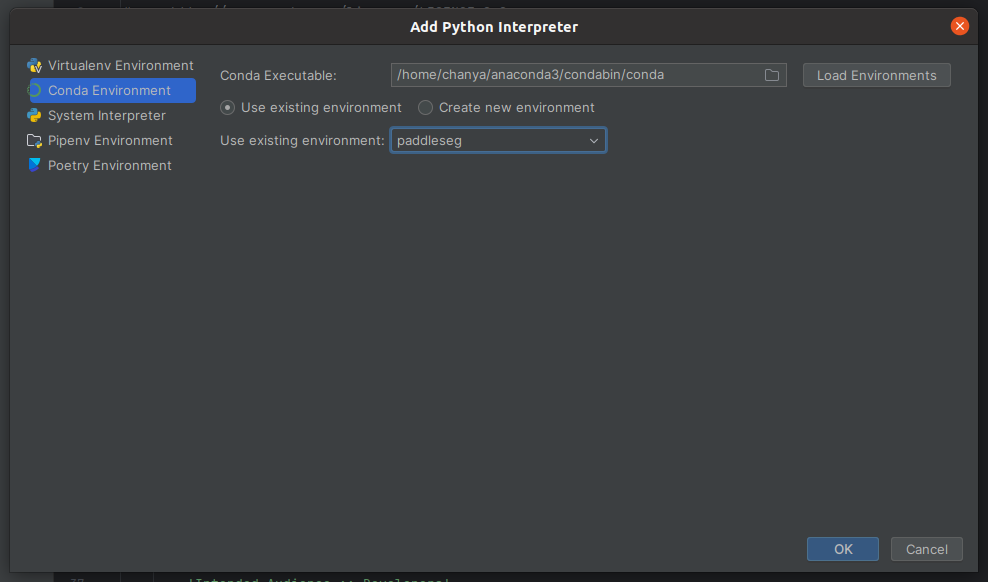Click the Add Python Interpreter title
Image resolution: width=988 pixels, height=582 pixels.
point(494,27)
